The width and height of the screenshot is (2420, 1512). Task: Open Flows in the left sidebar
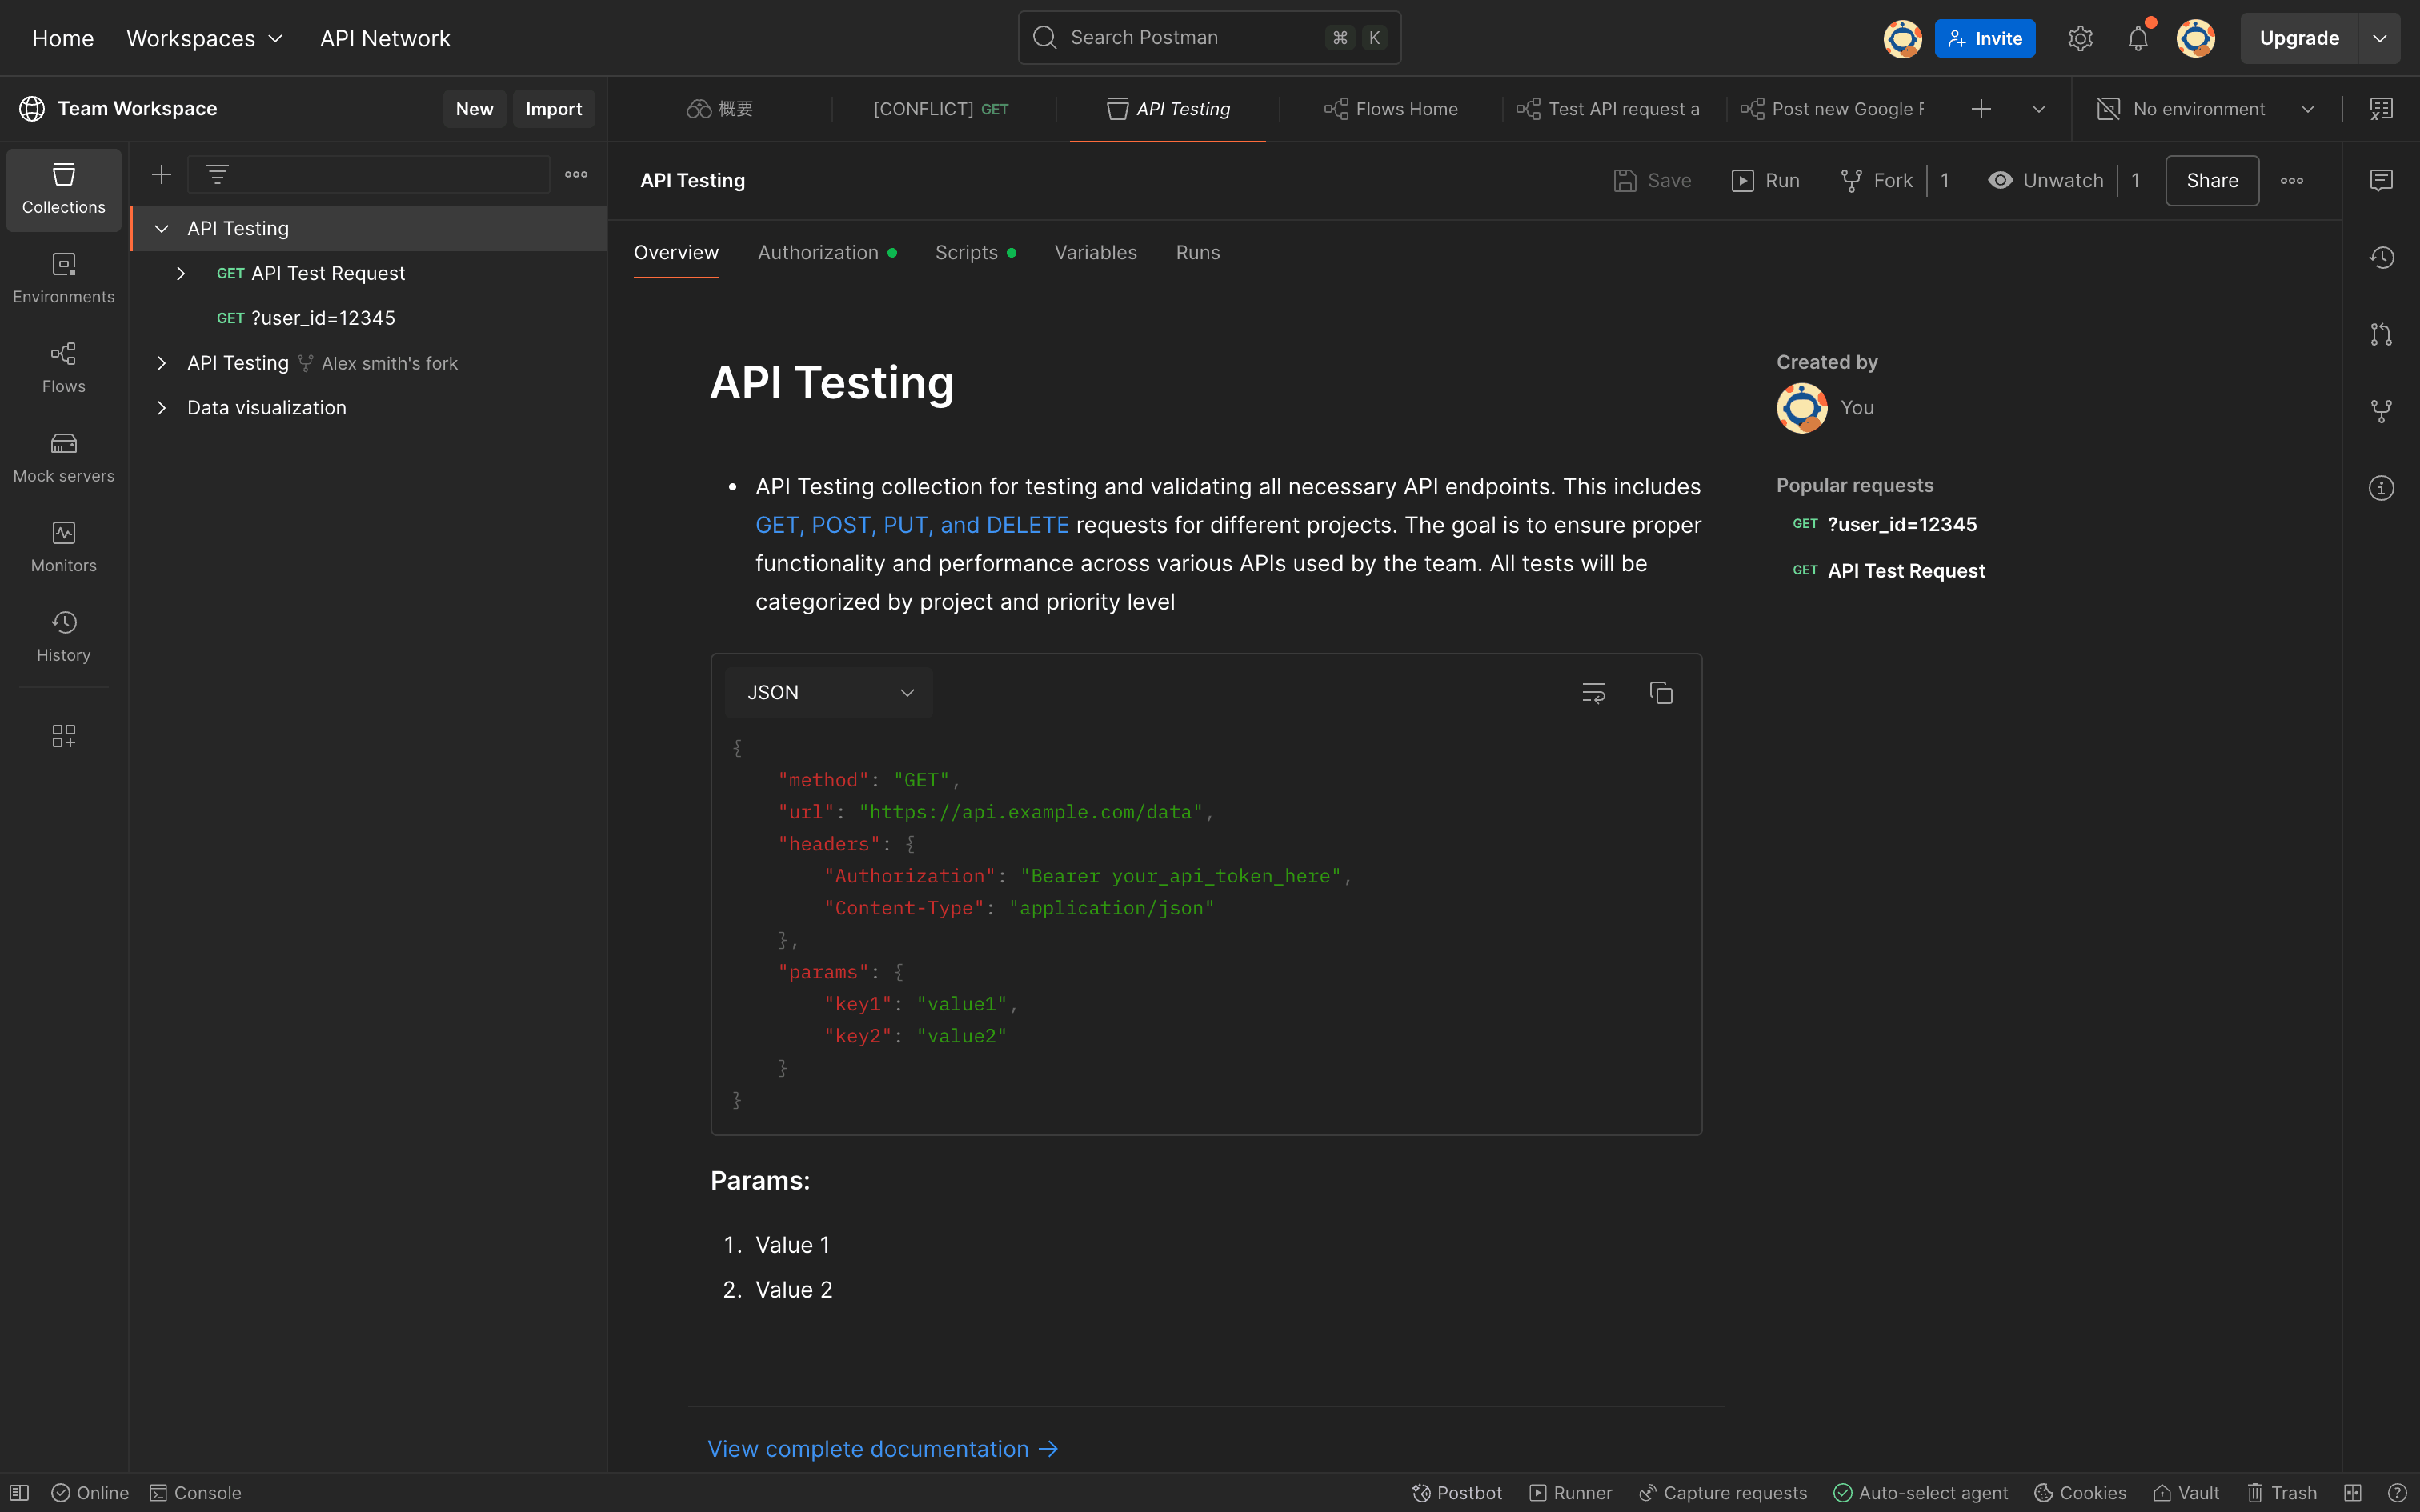(x=63, y=368)
